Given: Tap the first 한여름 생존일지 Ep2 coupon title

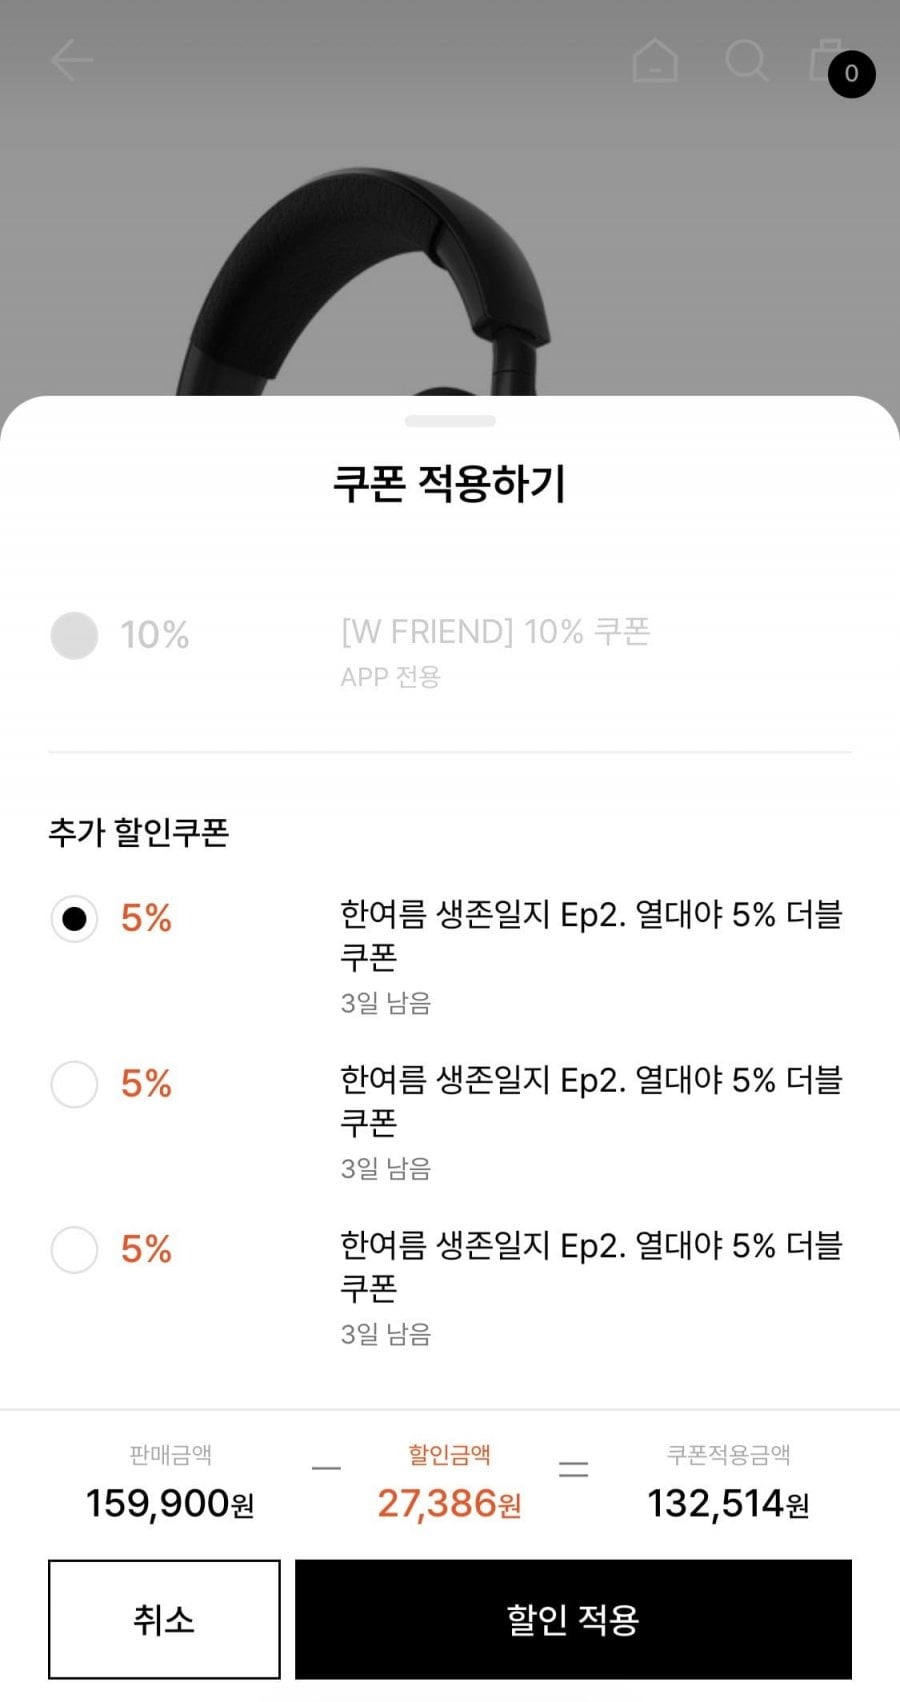Looking at the screenshot, I should tap(591, 935).
